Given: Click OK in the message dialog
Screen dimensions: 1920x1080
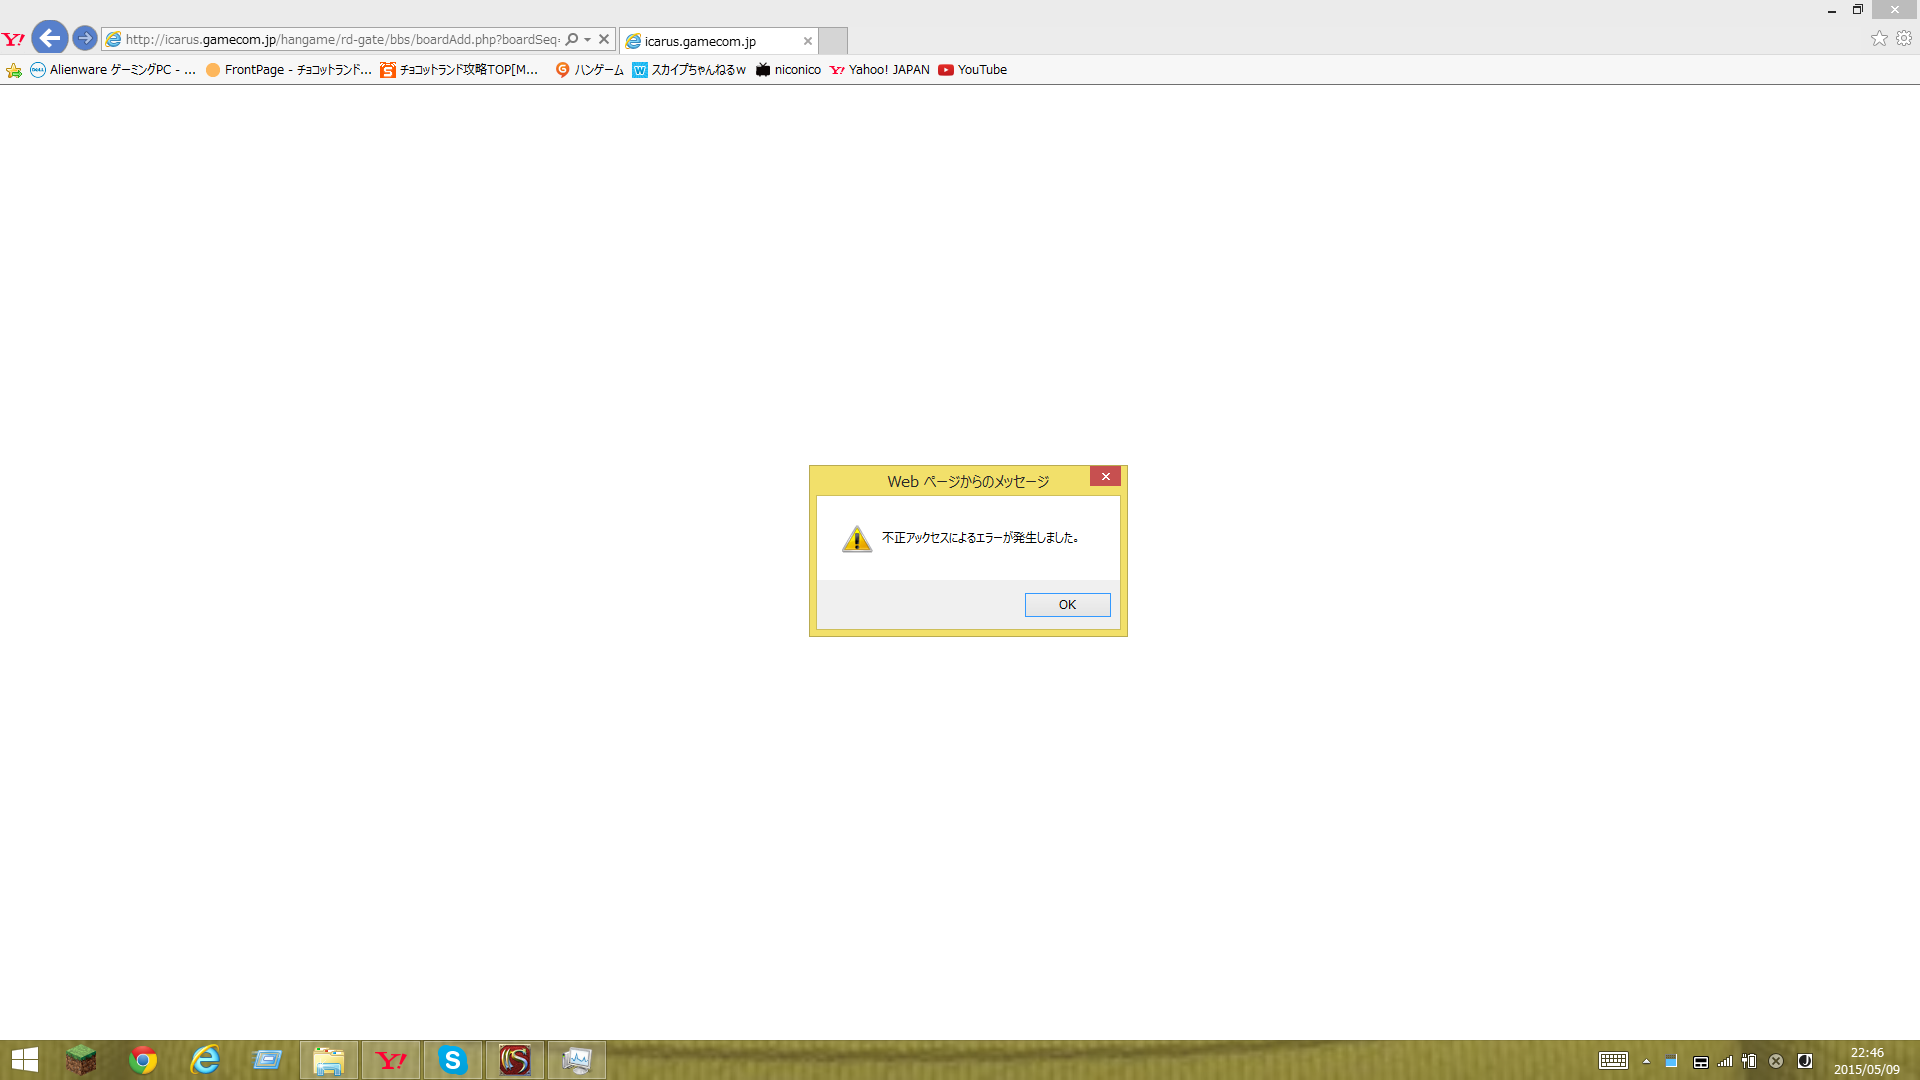Looking at the screenshot, I should (x=1067, y=605).
